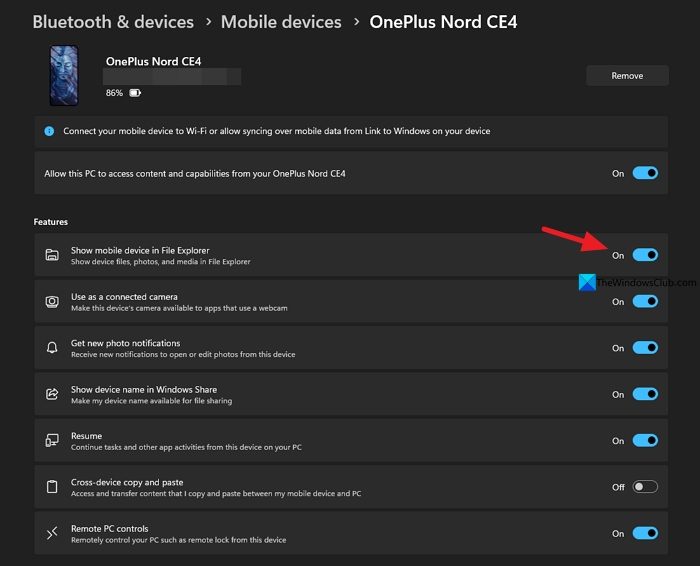Enable Cross-device copy and paste
The height and width of the screenshot is (566, 700).
pos(645,487)
